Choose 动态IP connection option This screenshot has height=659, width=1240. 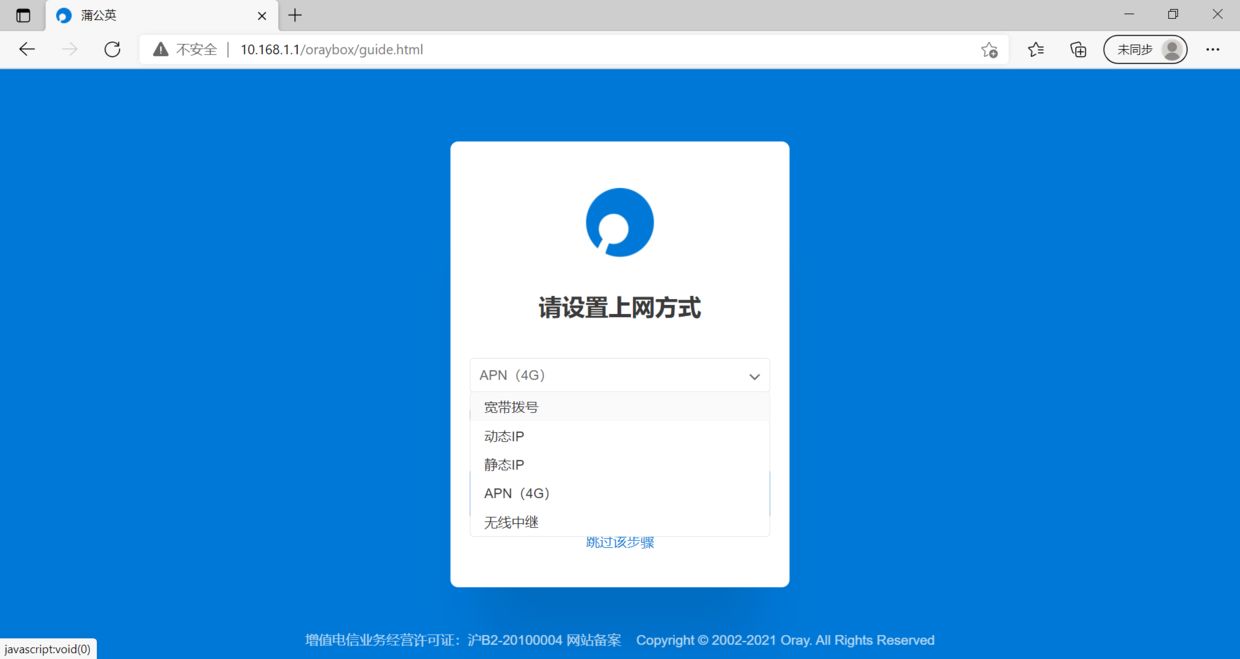pyautogui.click(x=504, y=436)
